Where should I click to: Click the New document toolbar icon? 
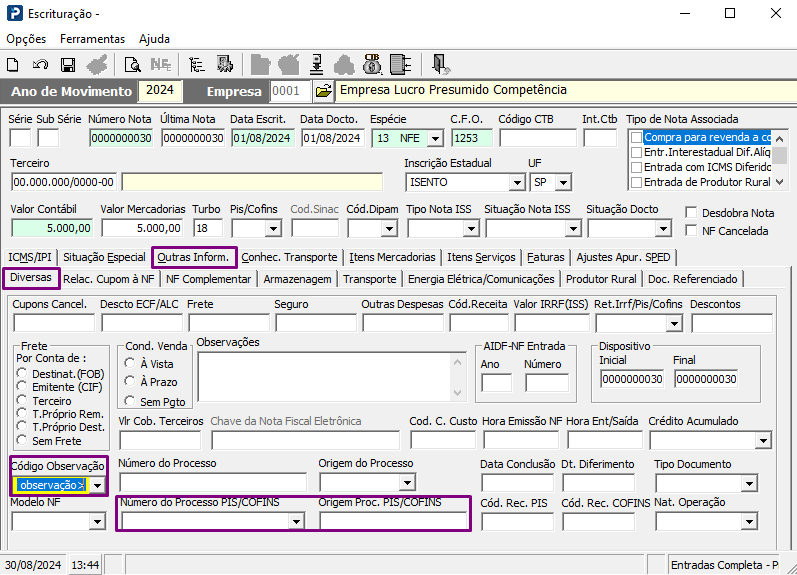point(13,65)
